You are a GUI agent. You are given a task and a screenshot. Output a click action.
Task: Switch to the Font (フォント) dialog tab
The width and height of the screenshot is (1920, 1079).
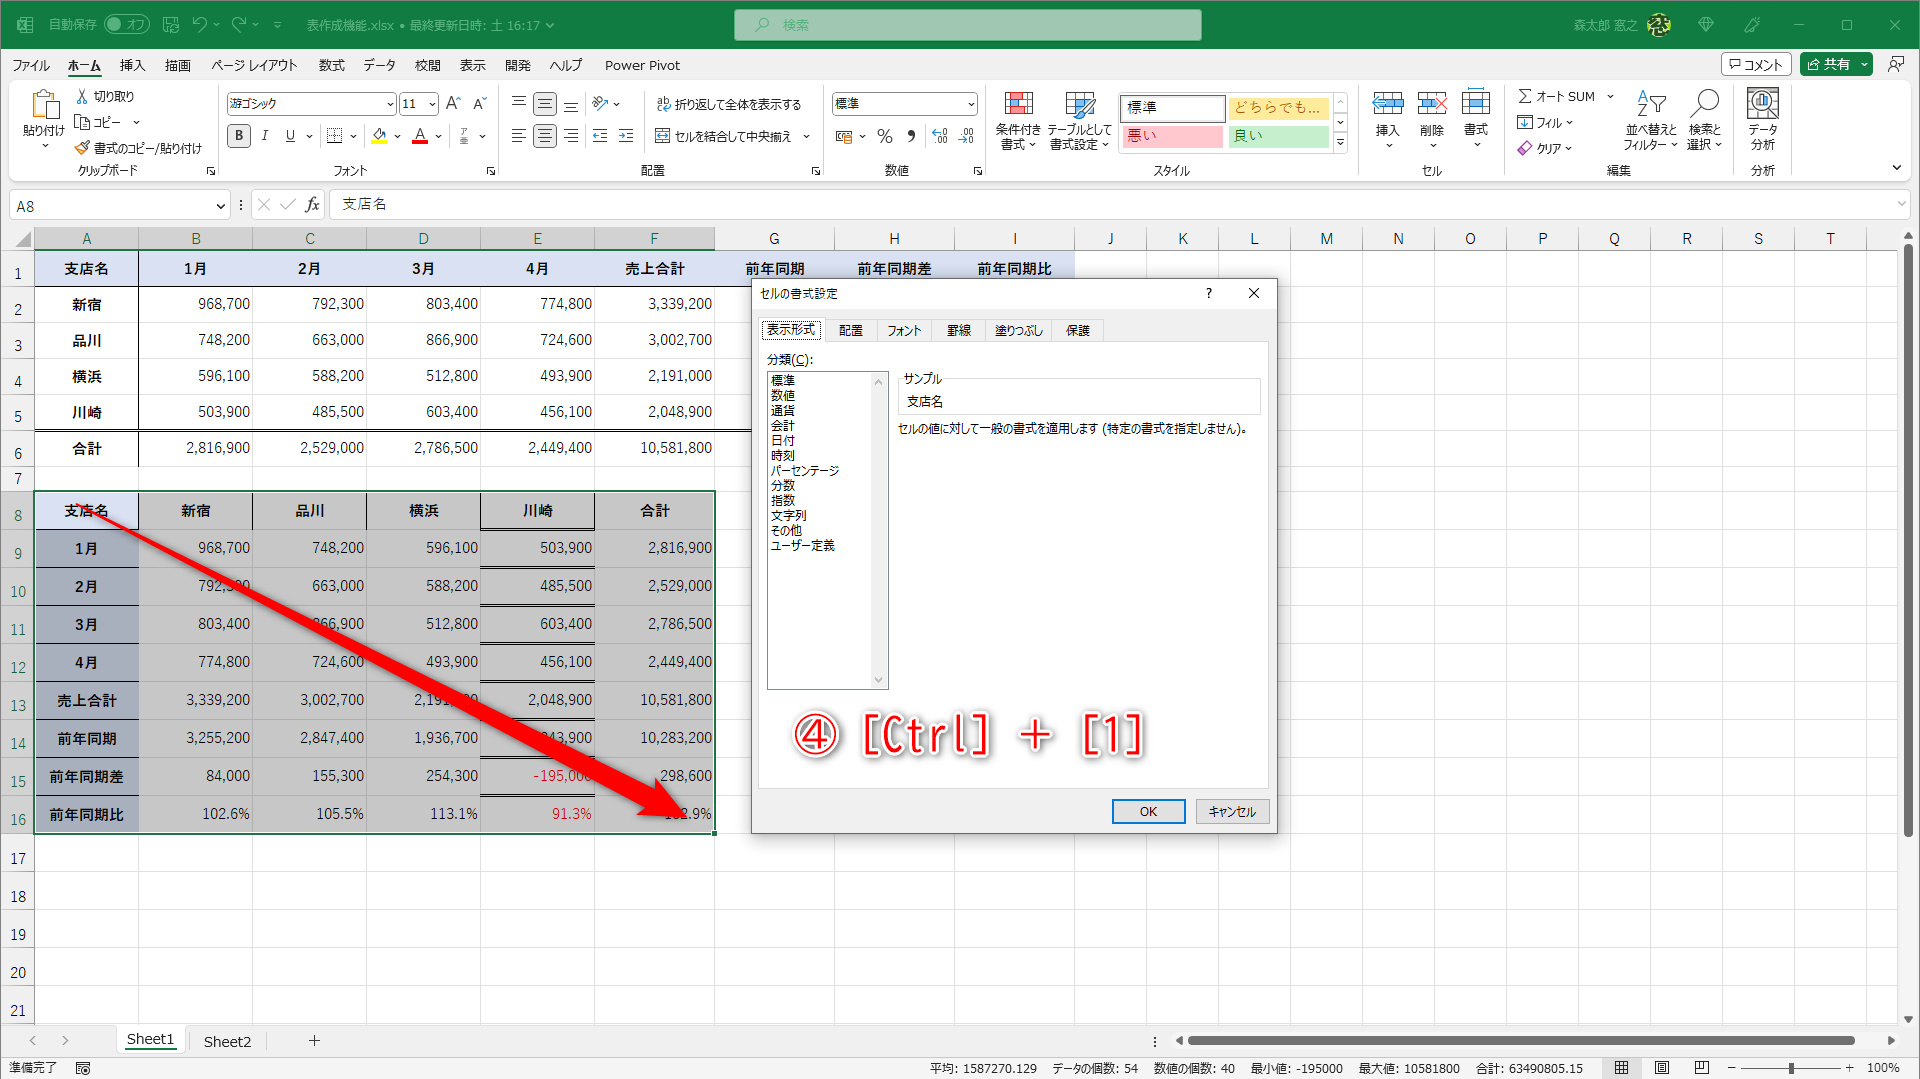pyautogui.click(x=904, y=330)
